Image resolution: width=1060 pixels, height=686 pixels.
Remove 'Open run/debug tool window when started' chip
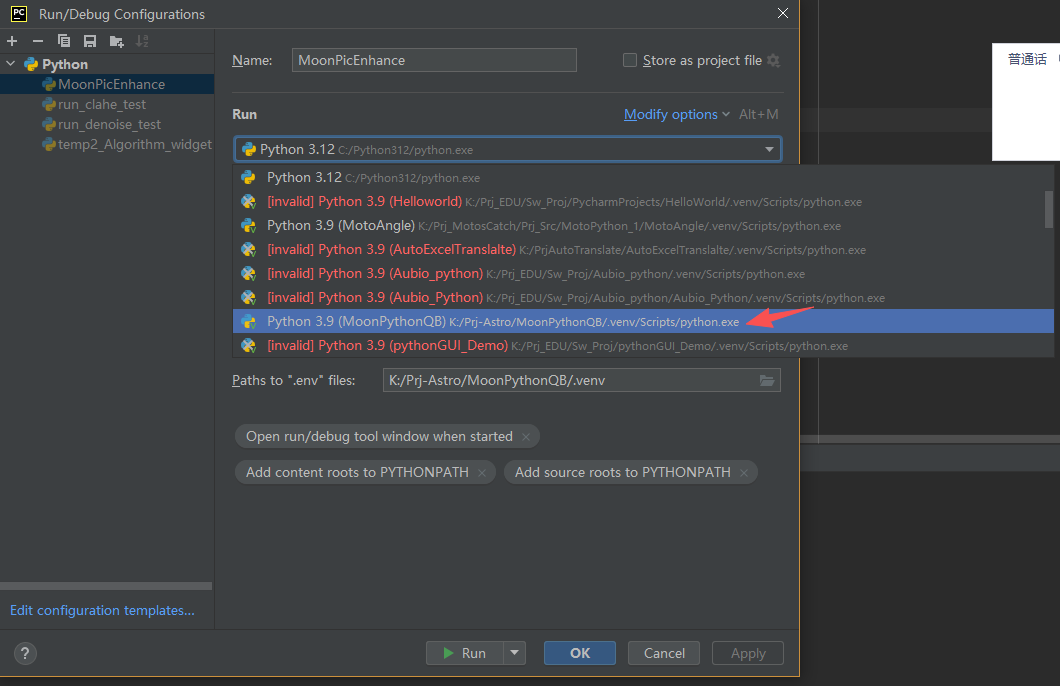pyautogui.click(x=526, y=437)
